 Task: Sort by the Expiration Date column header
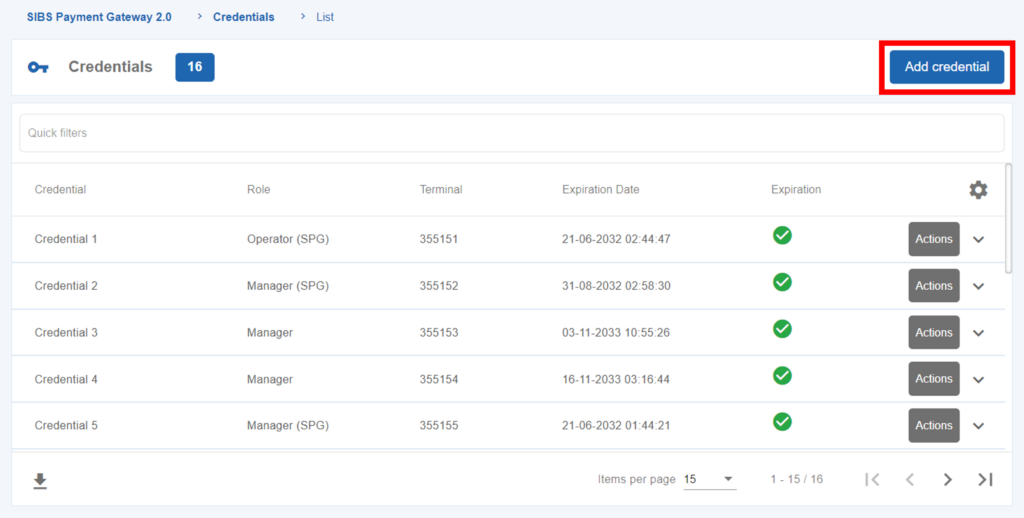[600, 190]
